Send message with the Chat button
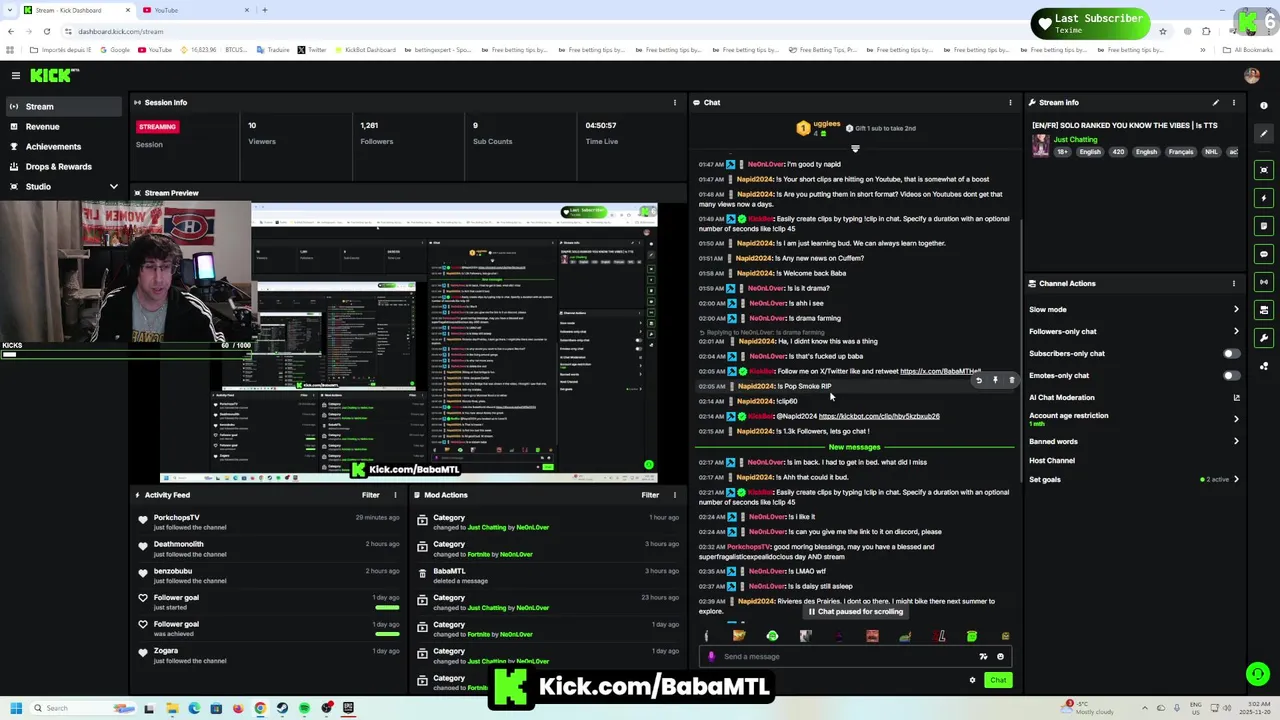 [x=998, y=680]
